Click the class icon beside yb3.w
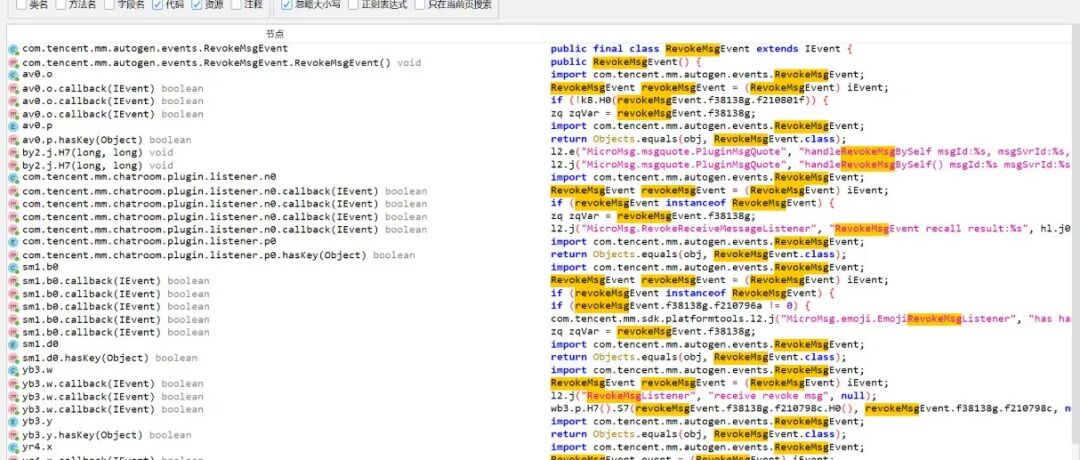 point(14,370)
